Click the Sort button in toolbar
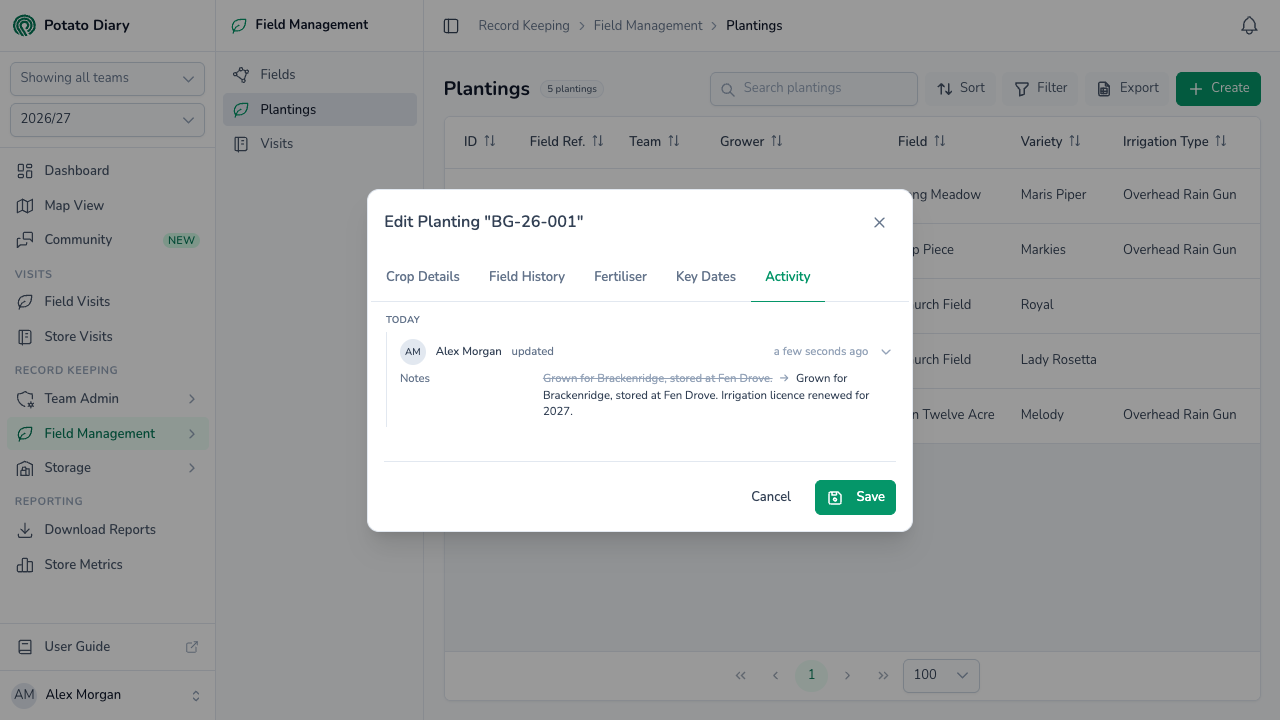Image resolution: width=1280 pixels, height=720 pixels. point(961,88)
